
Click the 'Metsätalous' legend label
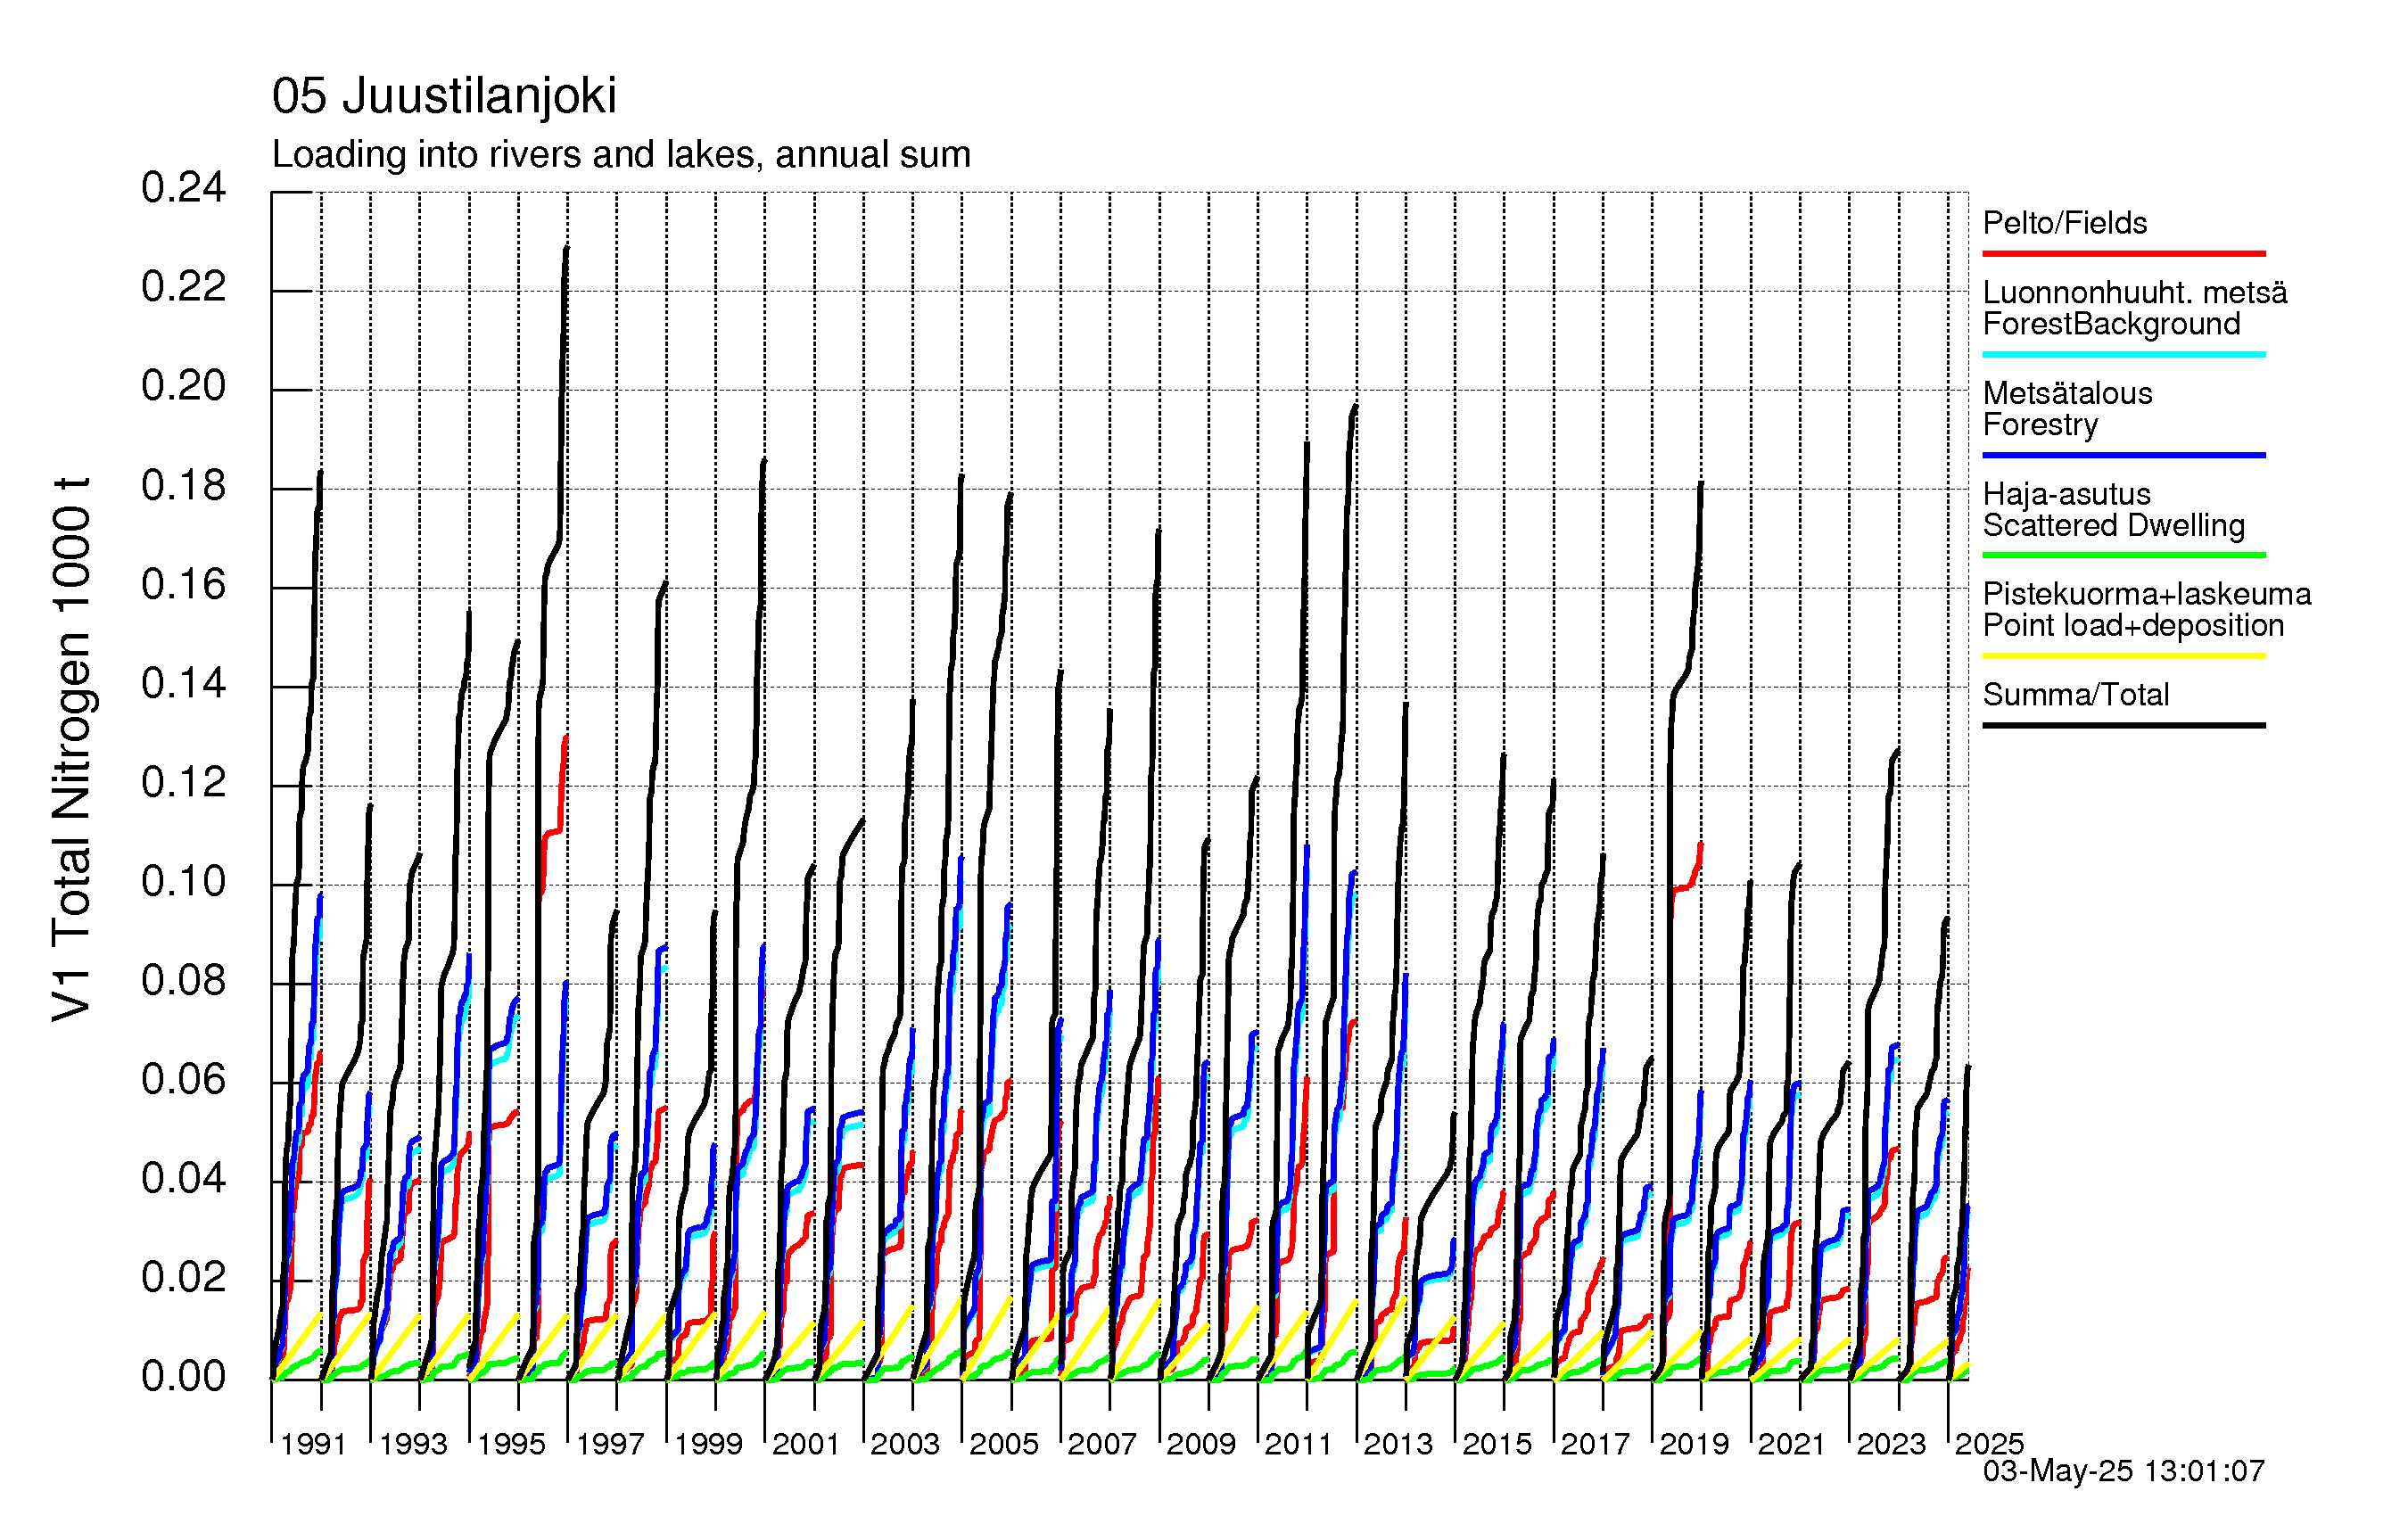pyautogui.click(x=2067, y=393)
